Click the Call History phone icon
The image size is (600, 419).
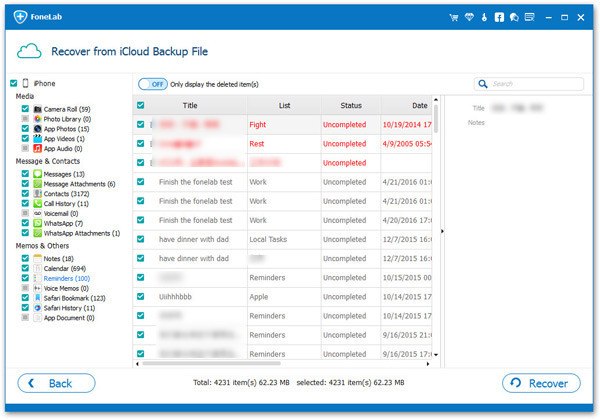38,204
